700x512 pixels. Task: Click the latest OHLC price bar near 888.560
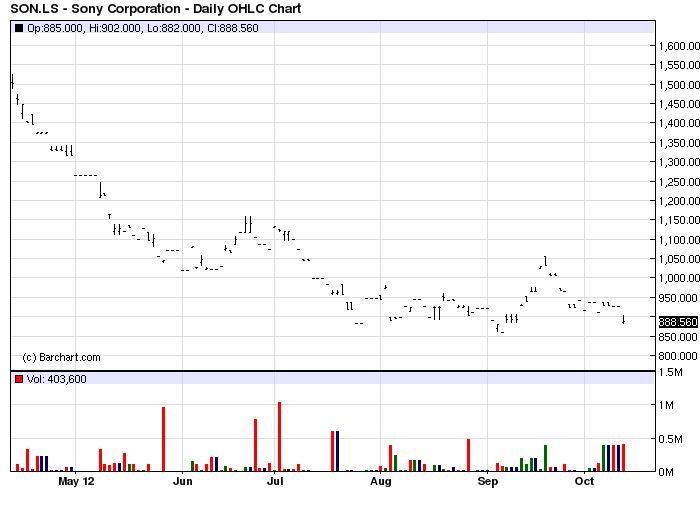(623, 319)
